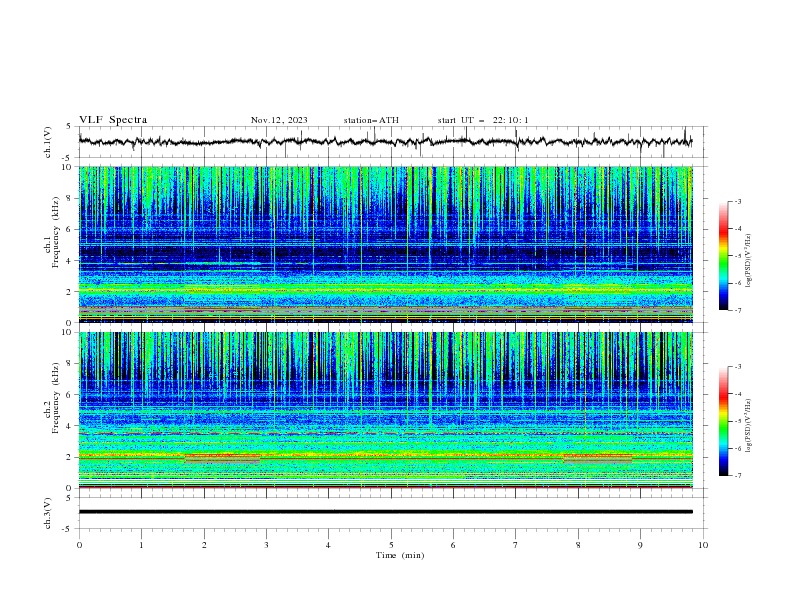Click the ch.1 spectrogram colorbar
The image size is (792, 612).
pos(723,256)
